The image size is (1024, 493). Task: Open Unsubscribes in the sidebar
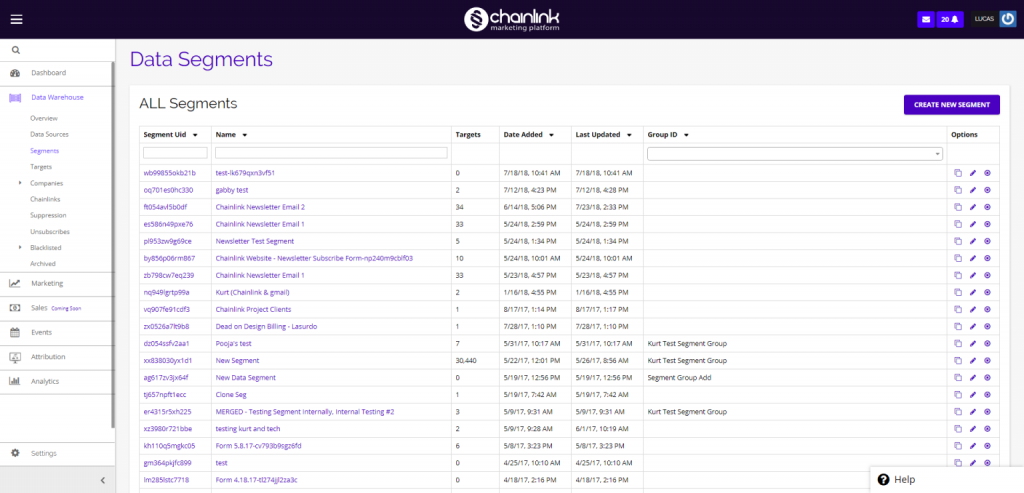coord(50,232)
